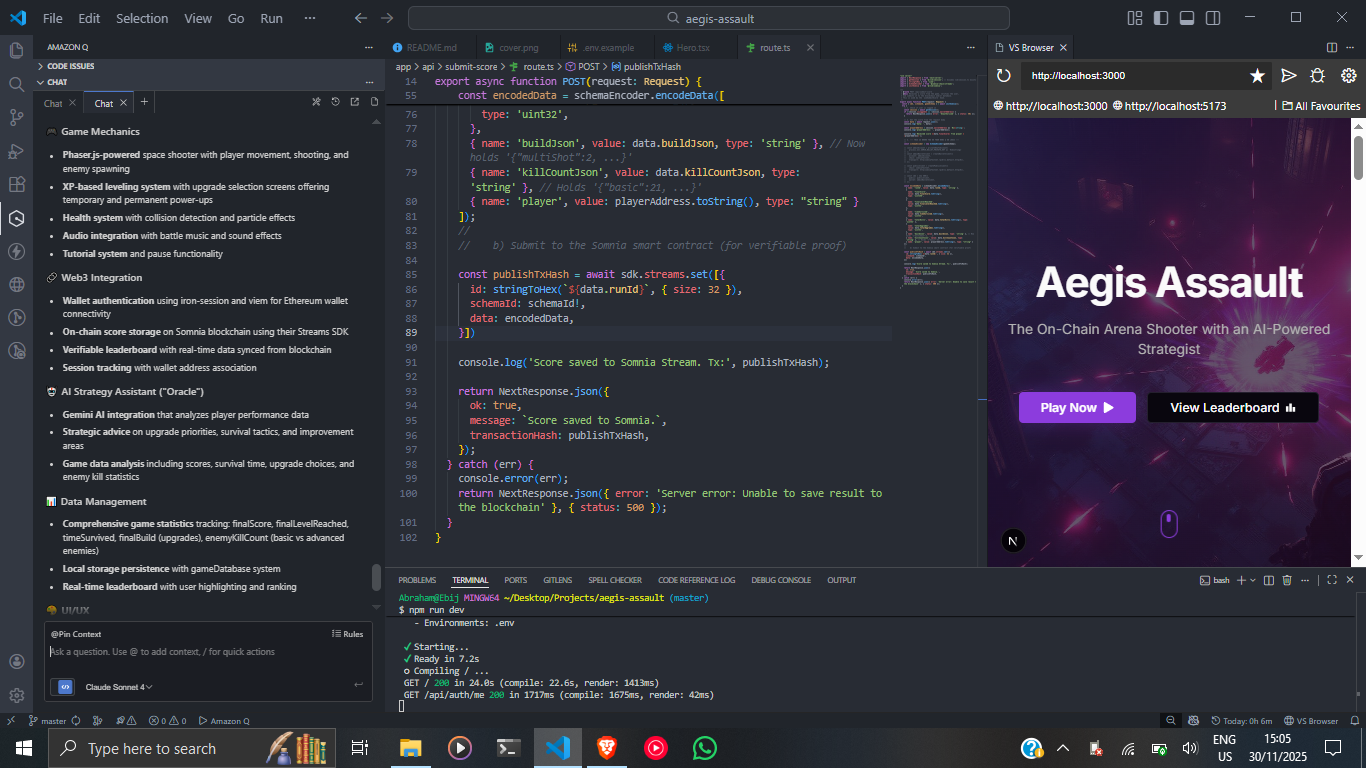Open the Explorer view in the activity bar
Screen dimensions: 1366x768
tap(16, 50)
